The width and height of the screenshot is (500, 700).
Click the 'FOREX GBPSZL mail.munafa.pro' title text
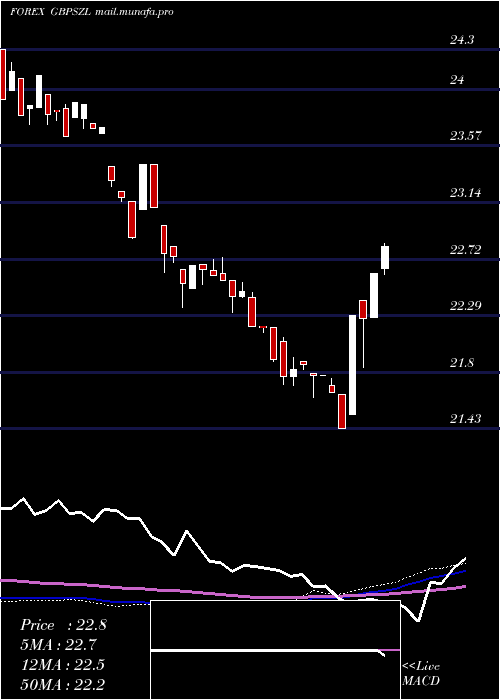tap(92, 12)
